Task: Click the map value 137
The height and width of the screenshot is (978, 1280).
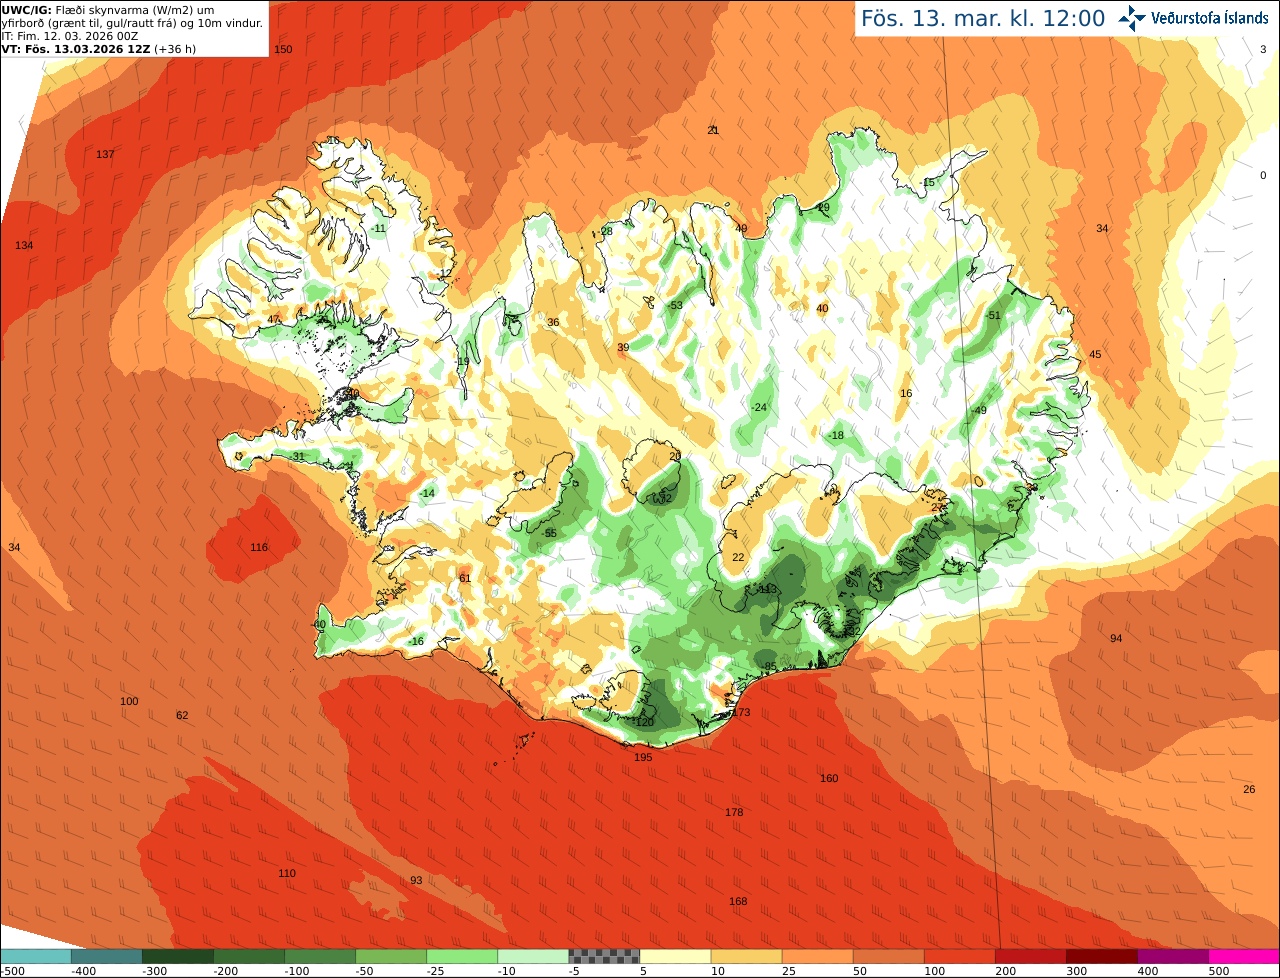Action: 105,154
